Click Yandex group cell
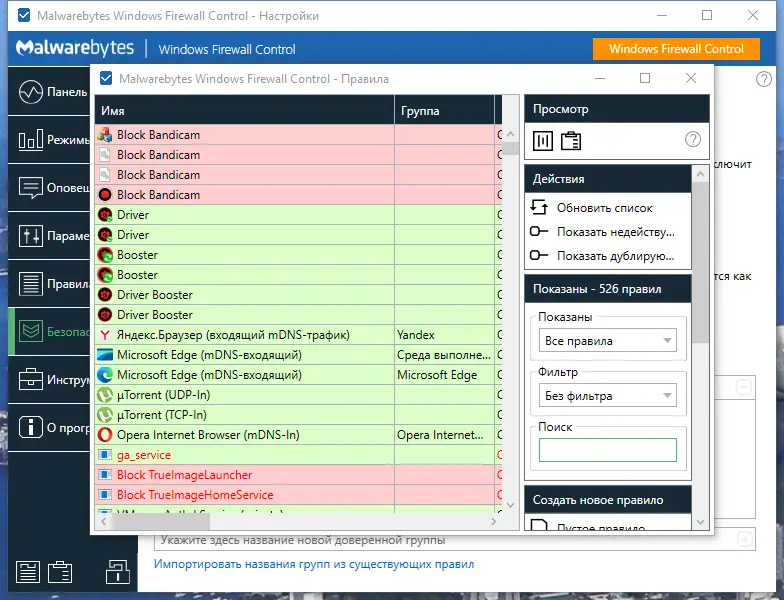Screen dimensions: 784x600 pyautogui.click(x=444, y=335)
